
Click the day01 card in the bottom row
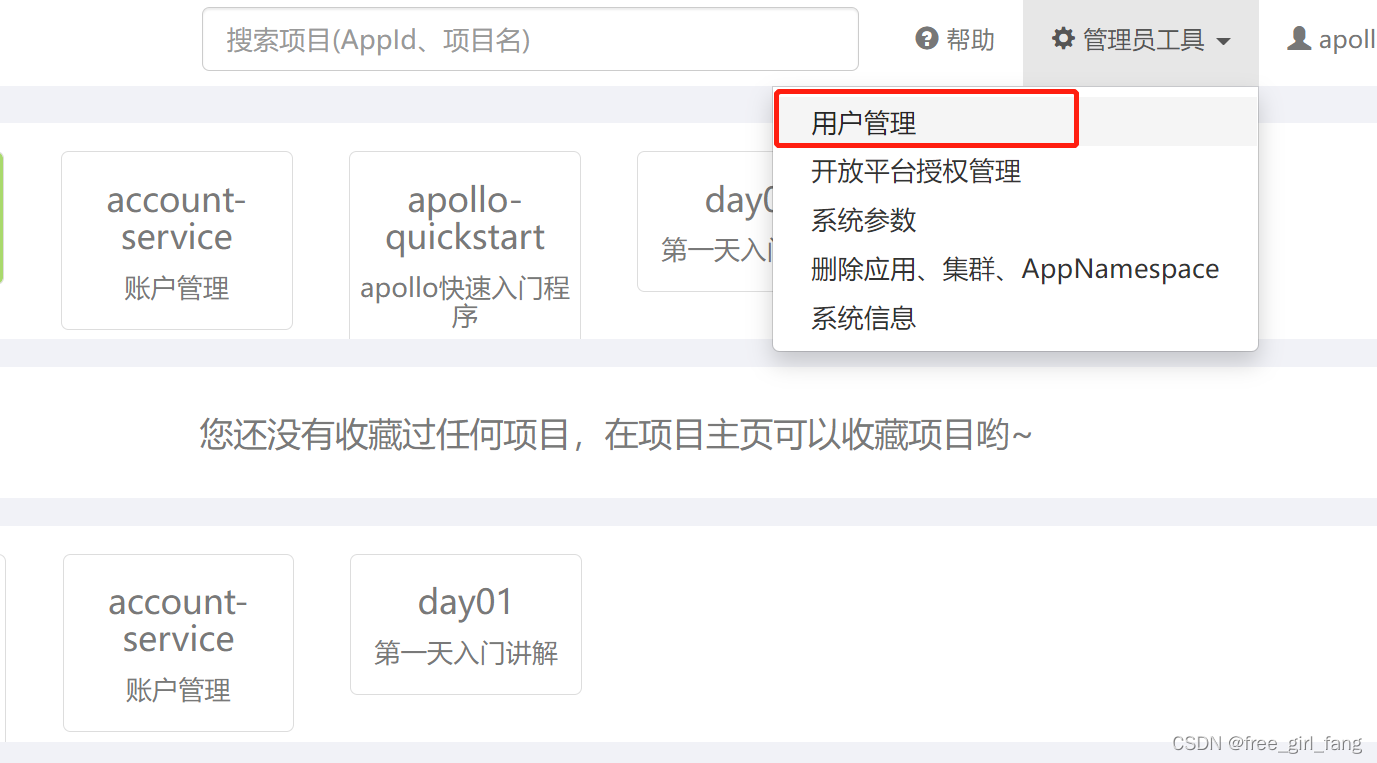[464, 623]
